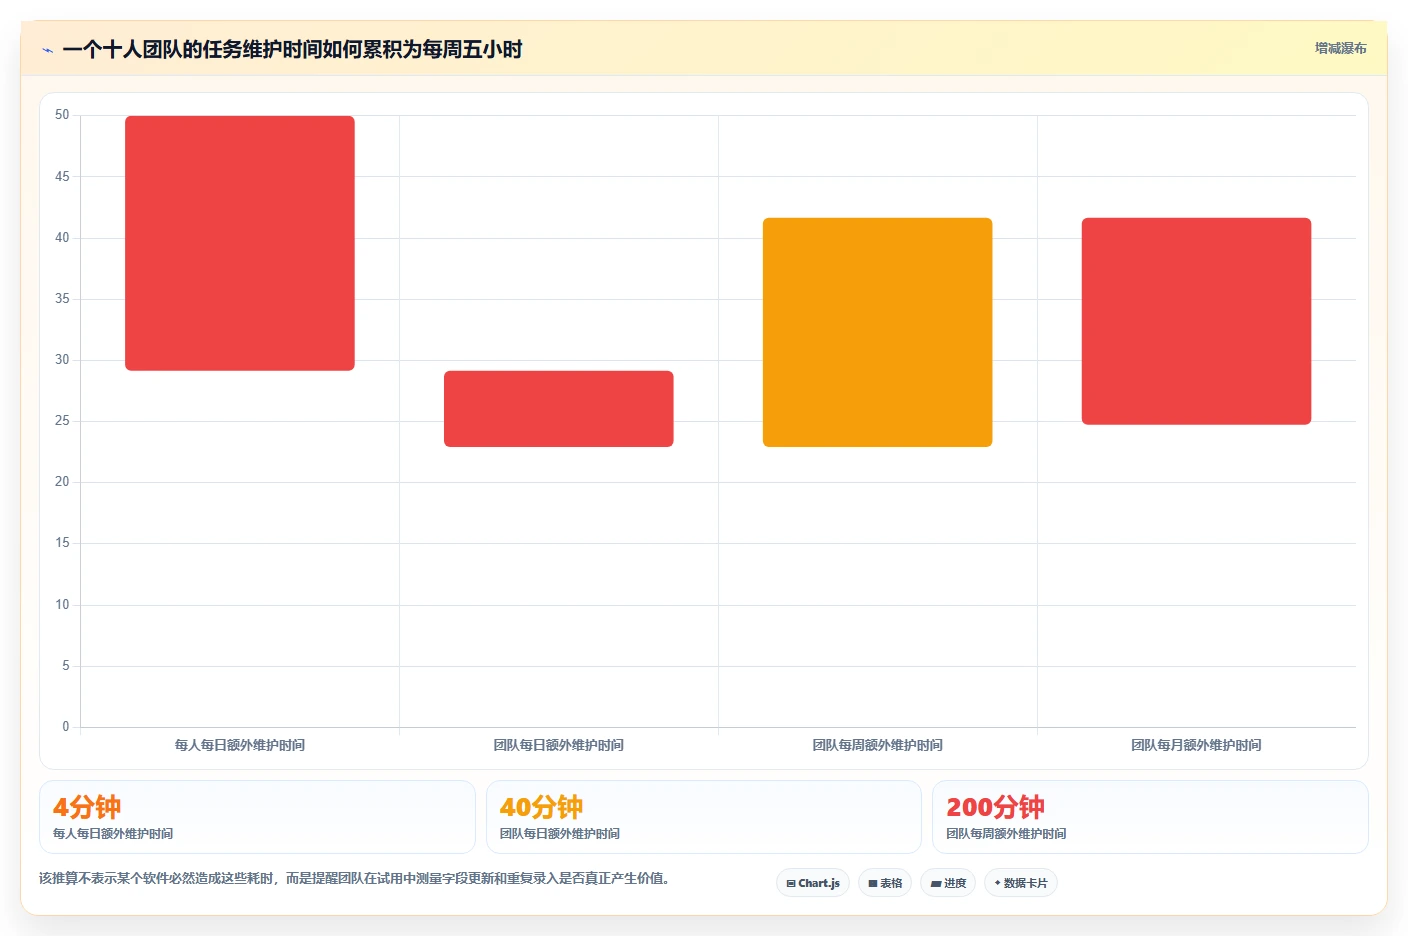Click the 增减瀑布 label in the header
Image resolution: width=1408 pixels, height=936 pixels.
tap(1340, 48)
